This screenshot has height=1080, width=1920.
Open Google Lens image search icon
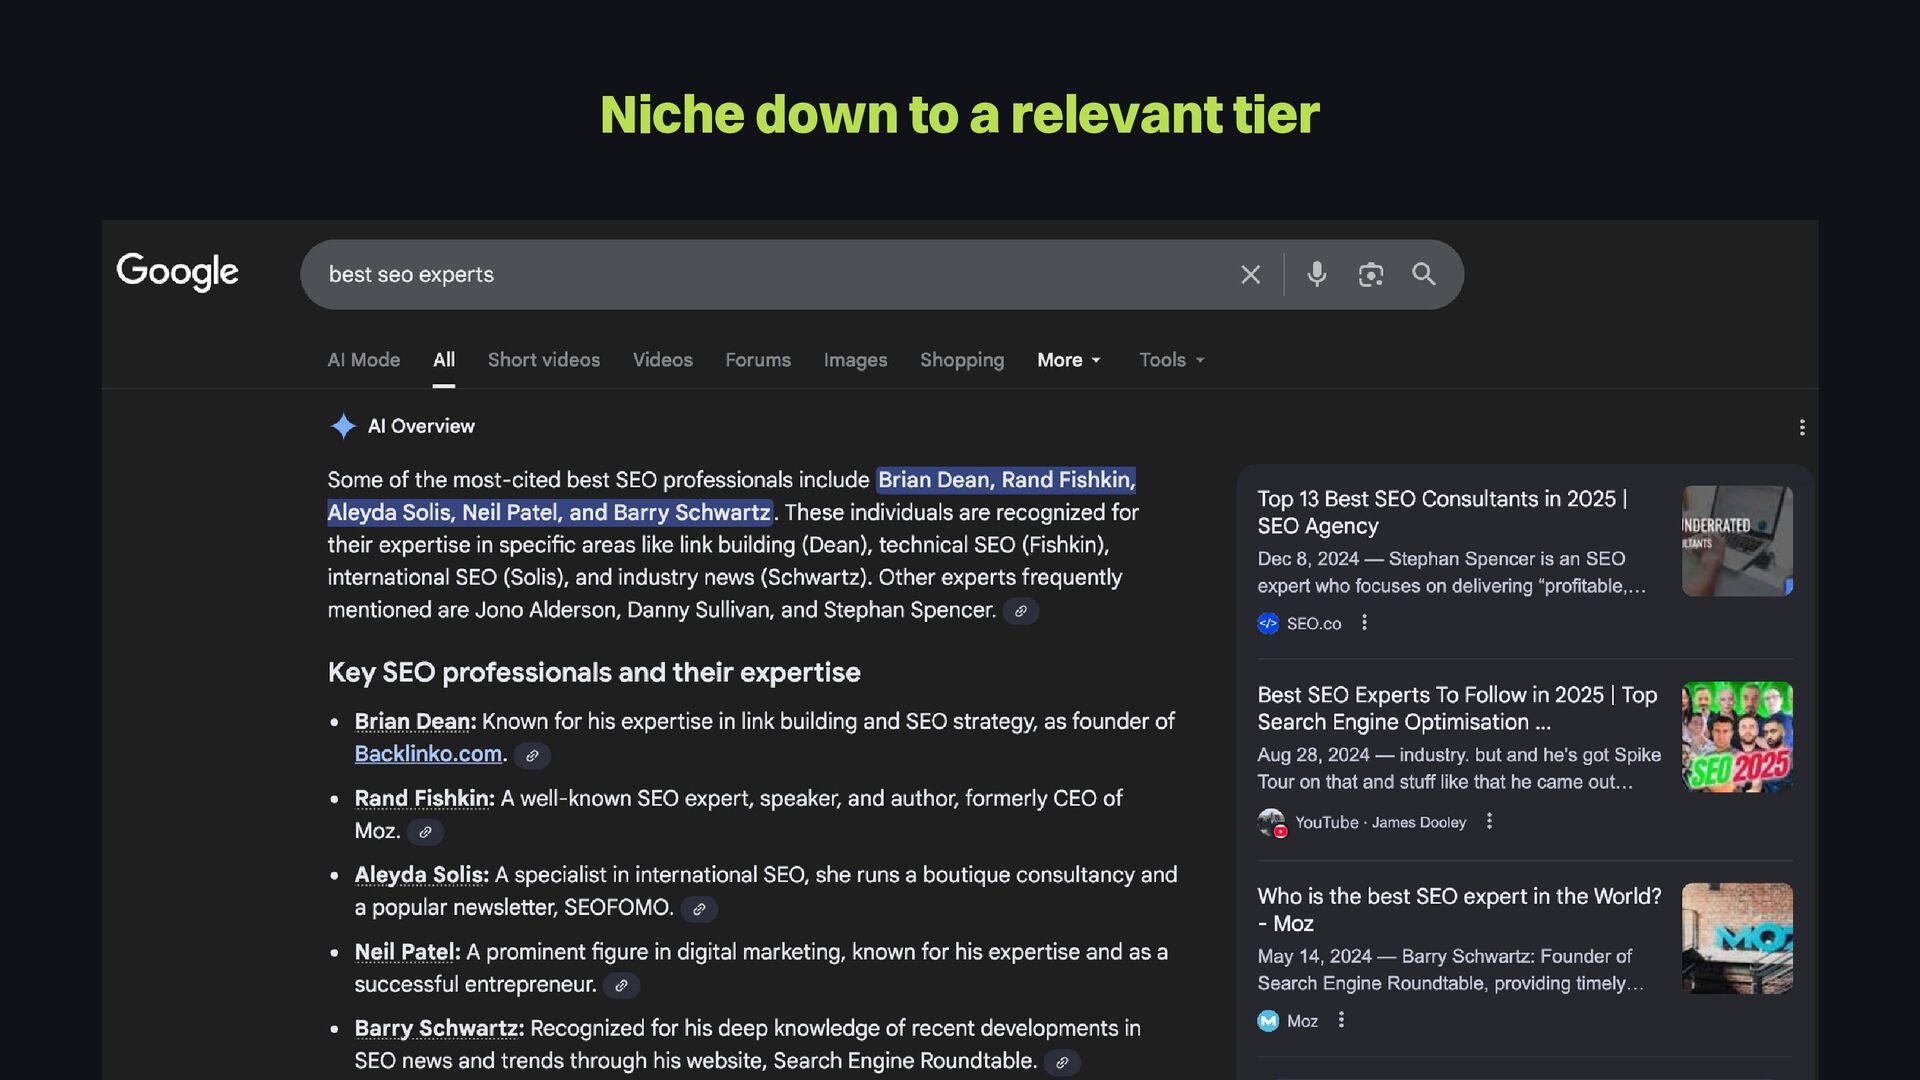[1370, 275]
